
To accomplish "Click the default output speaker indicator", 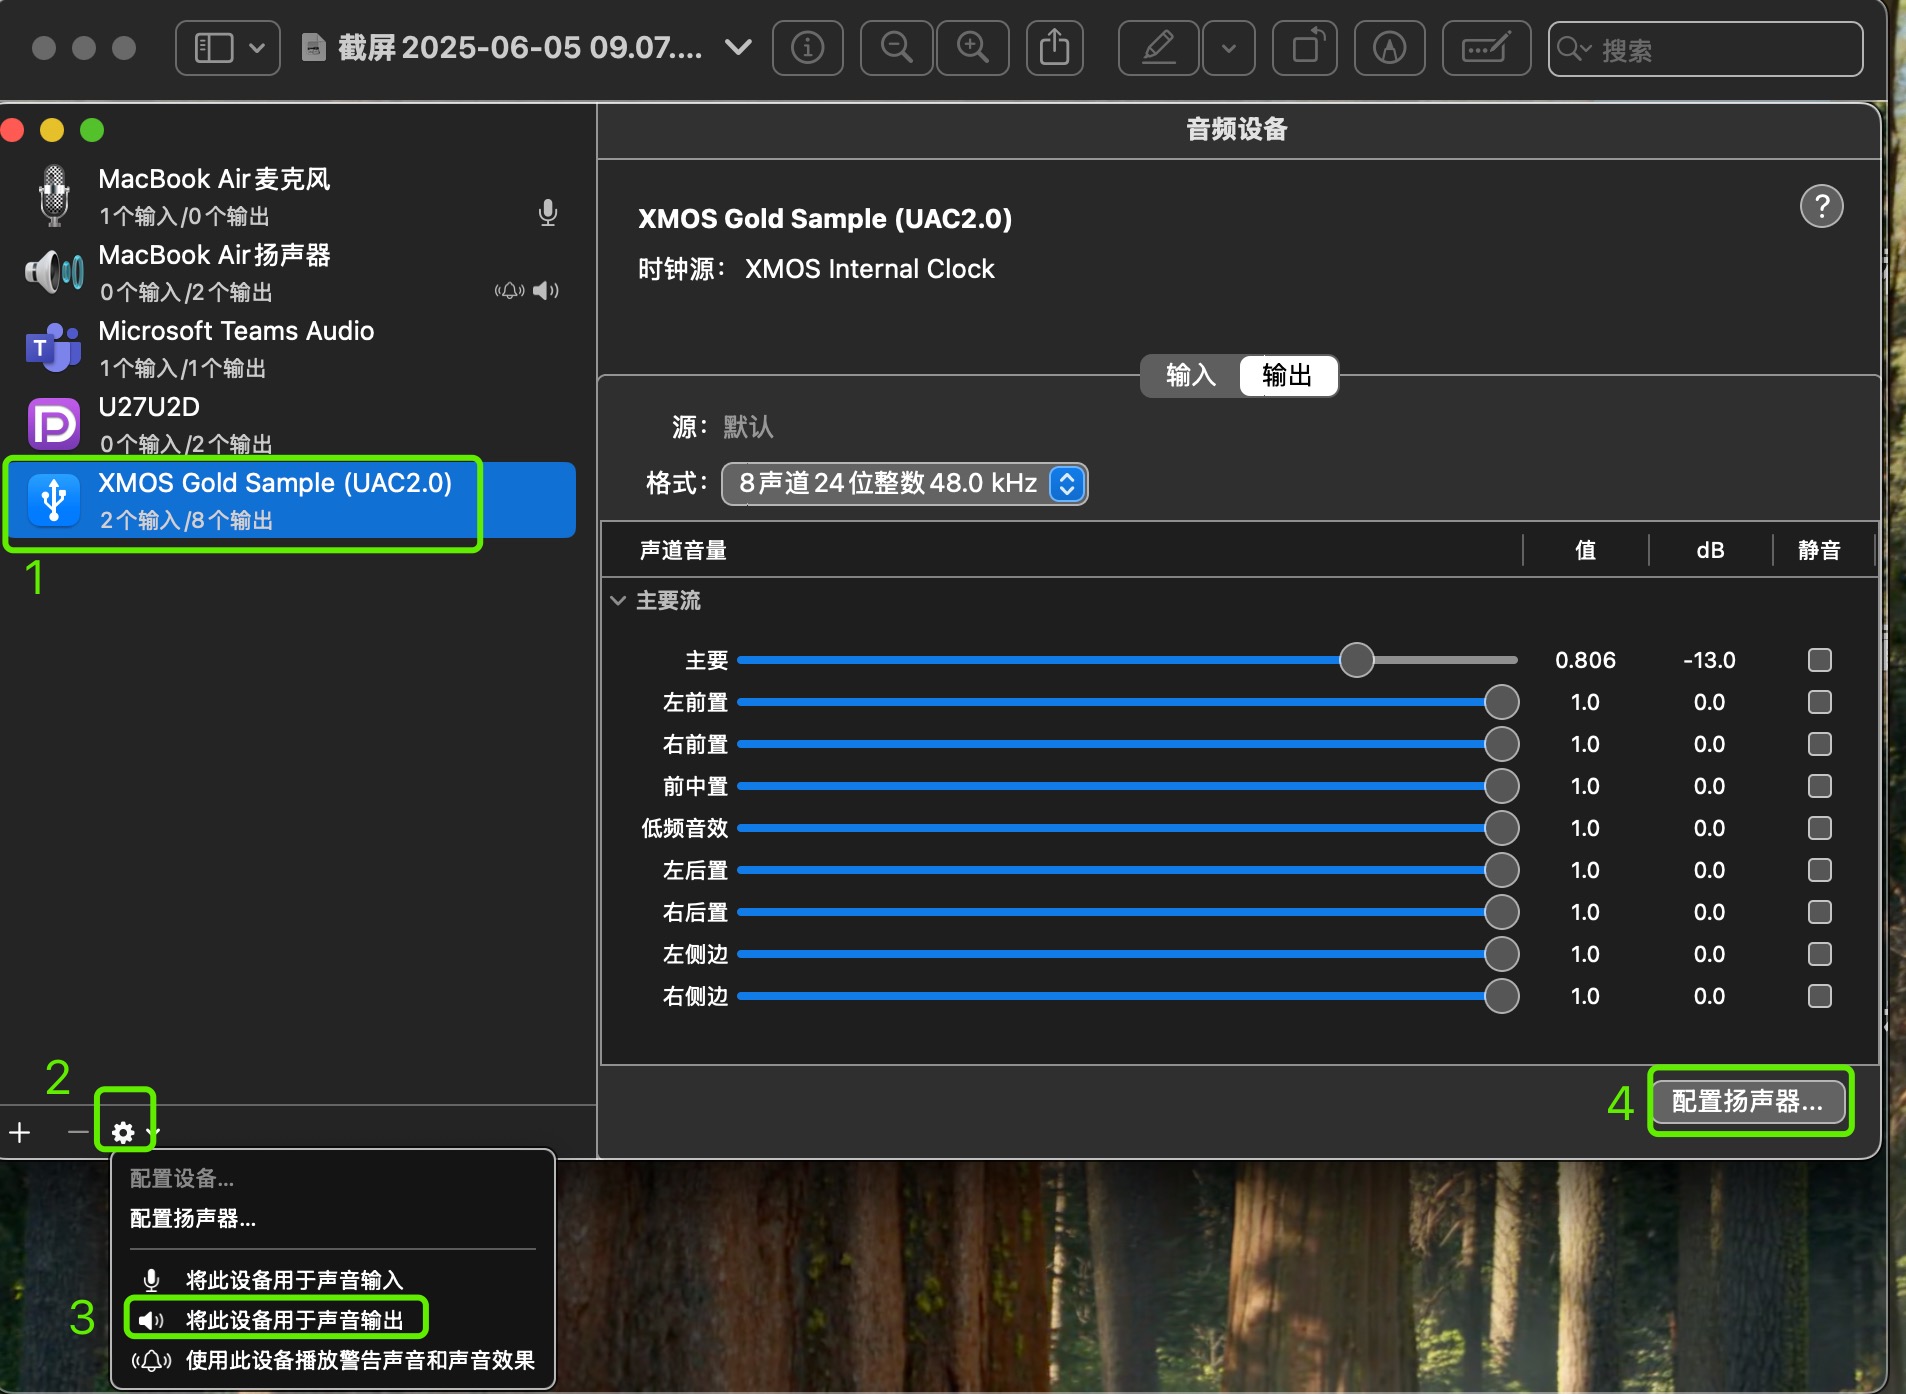I will tap(546, 291).
